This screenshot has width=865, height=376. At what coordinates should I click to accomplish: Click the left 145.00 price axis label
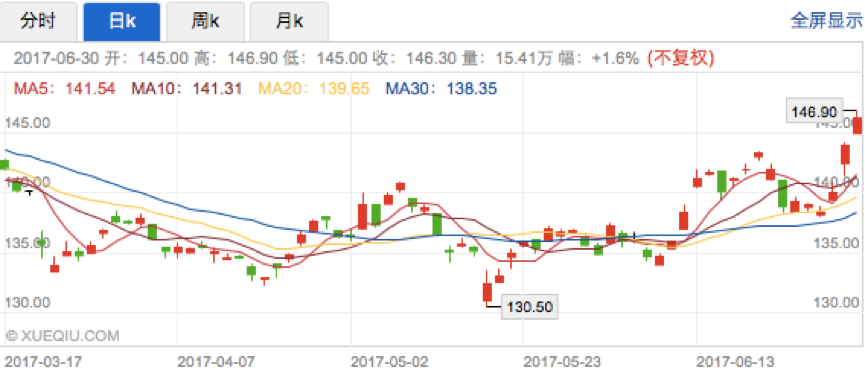pyautogui.click(x=28, y=122)
